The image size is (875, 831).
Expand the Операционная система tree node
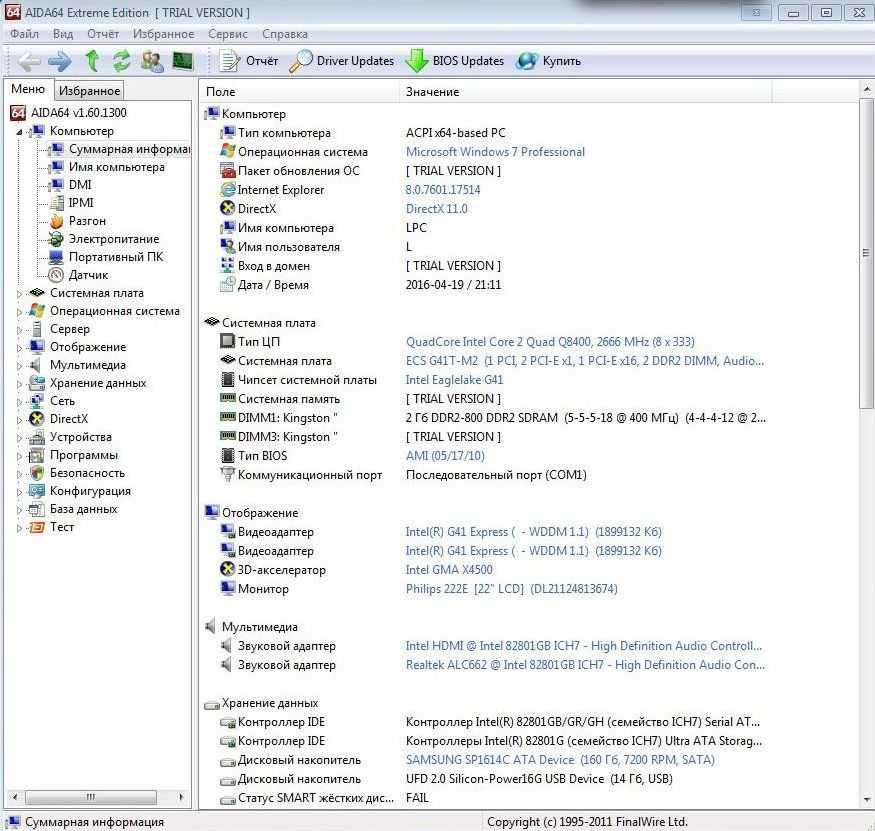coord(20,312)
